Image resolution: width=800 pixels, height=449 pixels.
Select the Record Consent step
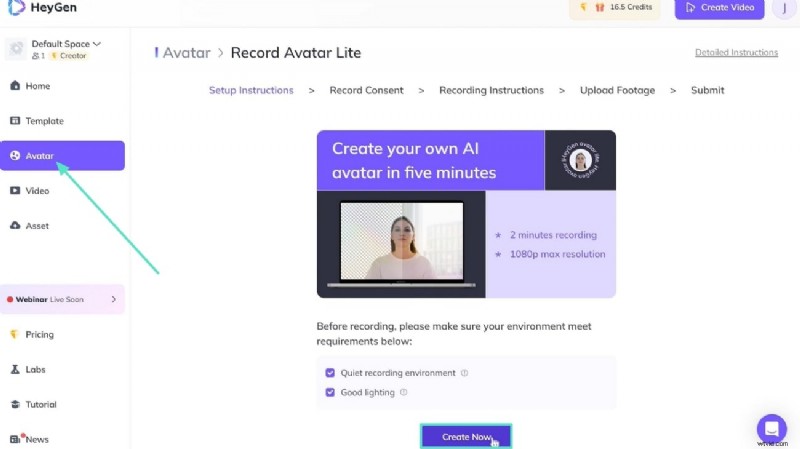point(366,90)
